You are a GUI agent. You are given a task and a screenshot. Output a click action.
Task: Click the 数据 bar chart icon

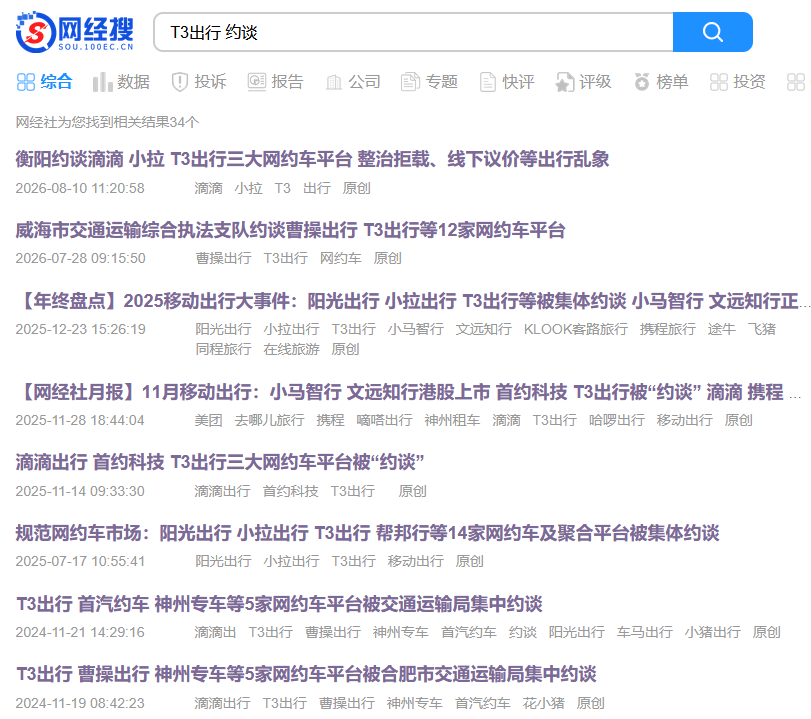(x=102, y=82)
